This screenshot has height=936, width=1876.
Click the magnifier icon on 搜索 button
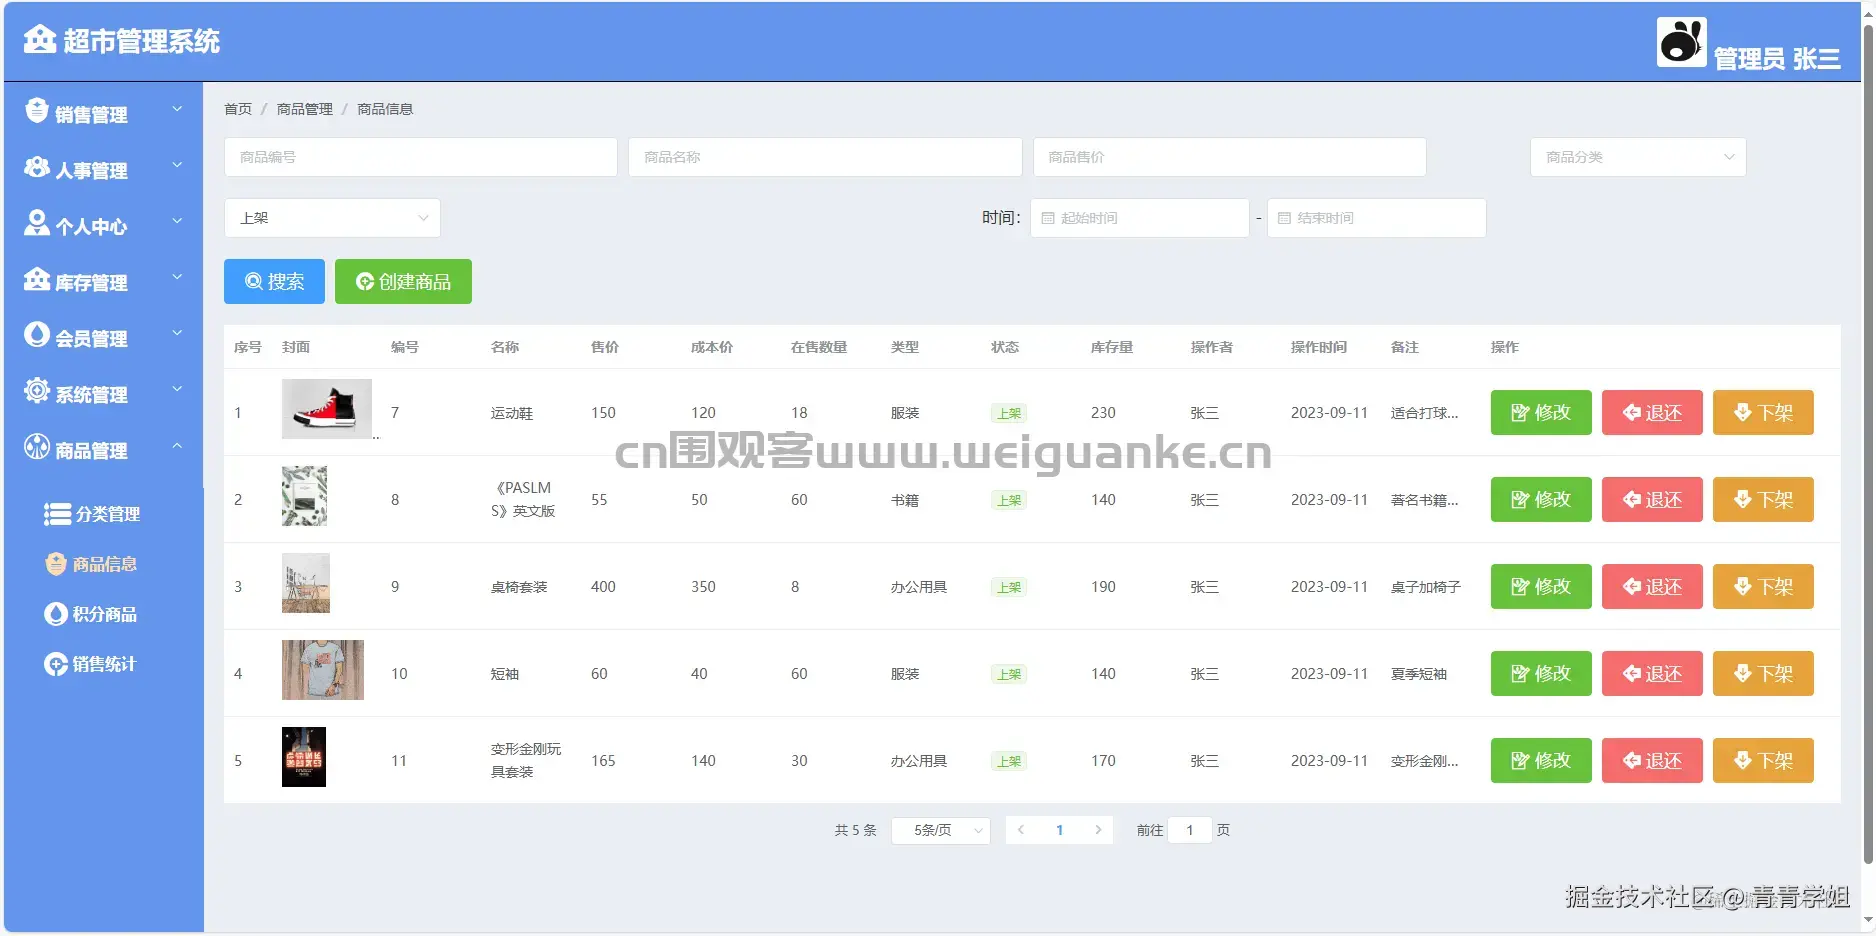coord(254,282)
